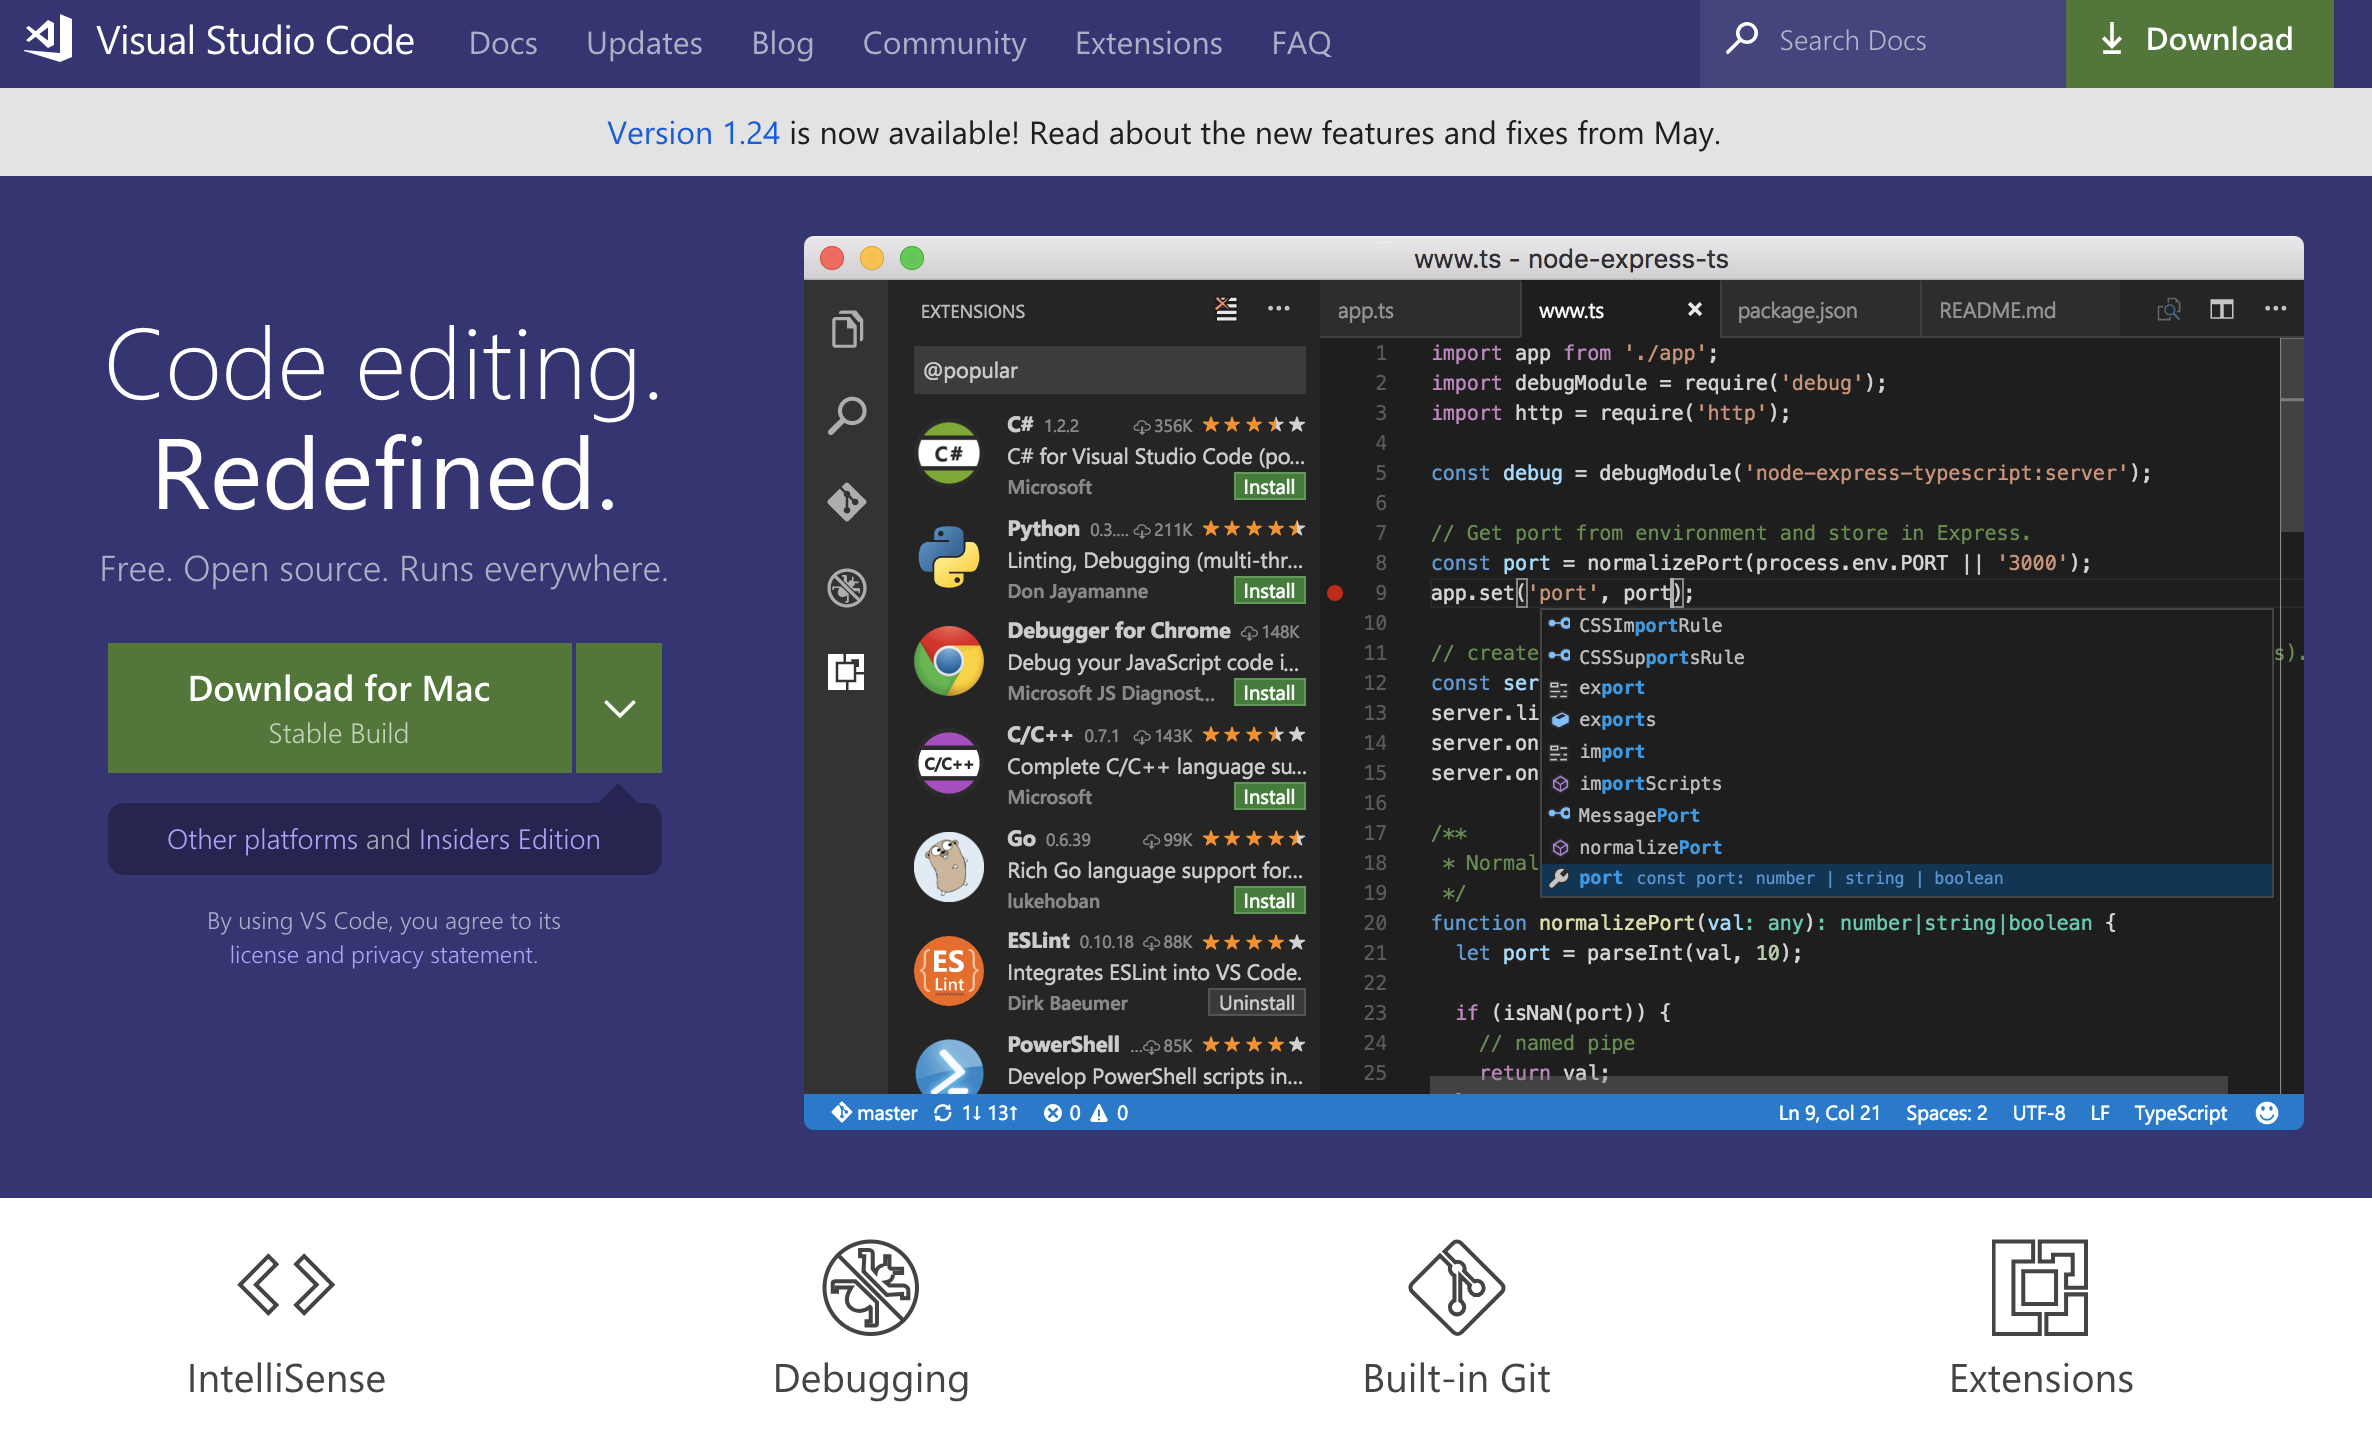Image resolution: width=2372 pixels, height=1440 pixels.
Task: Click the smiley feedback icon in status bar
Action: tap(2267, 1113)
